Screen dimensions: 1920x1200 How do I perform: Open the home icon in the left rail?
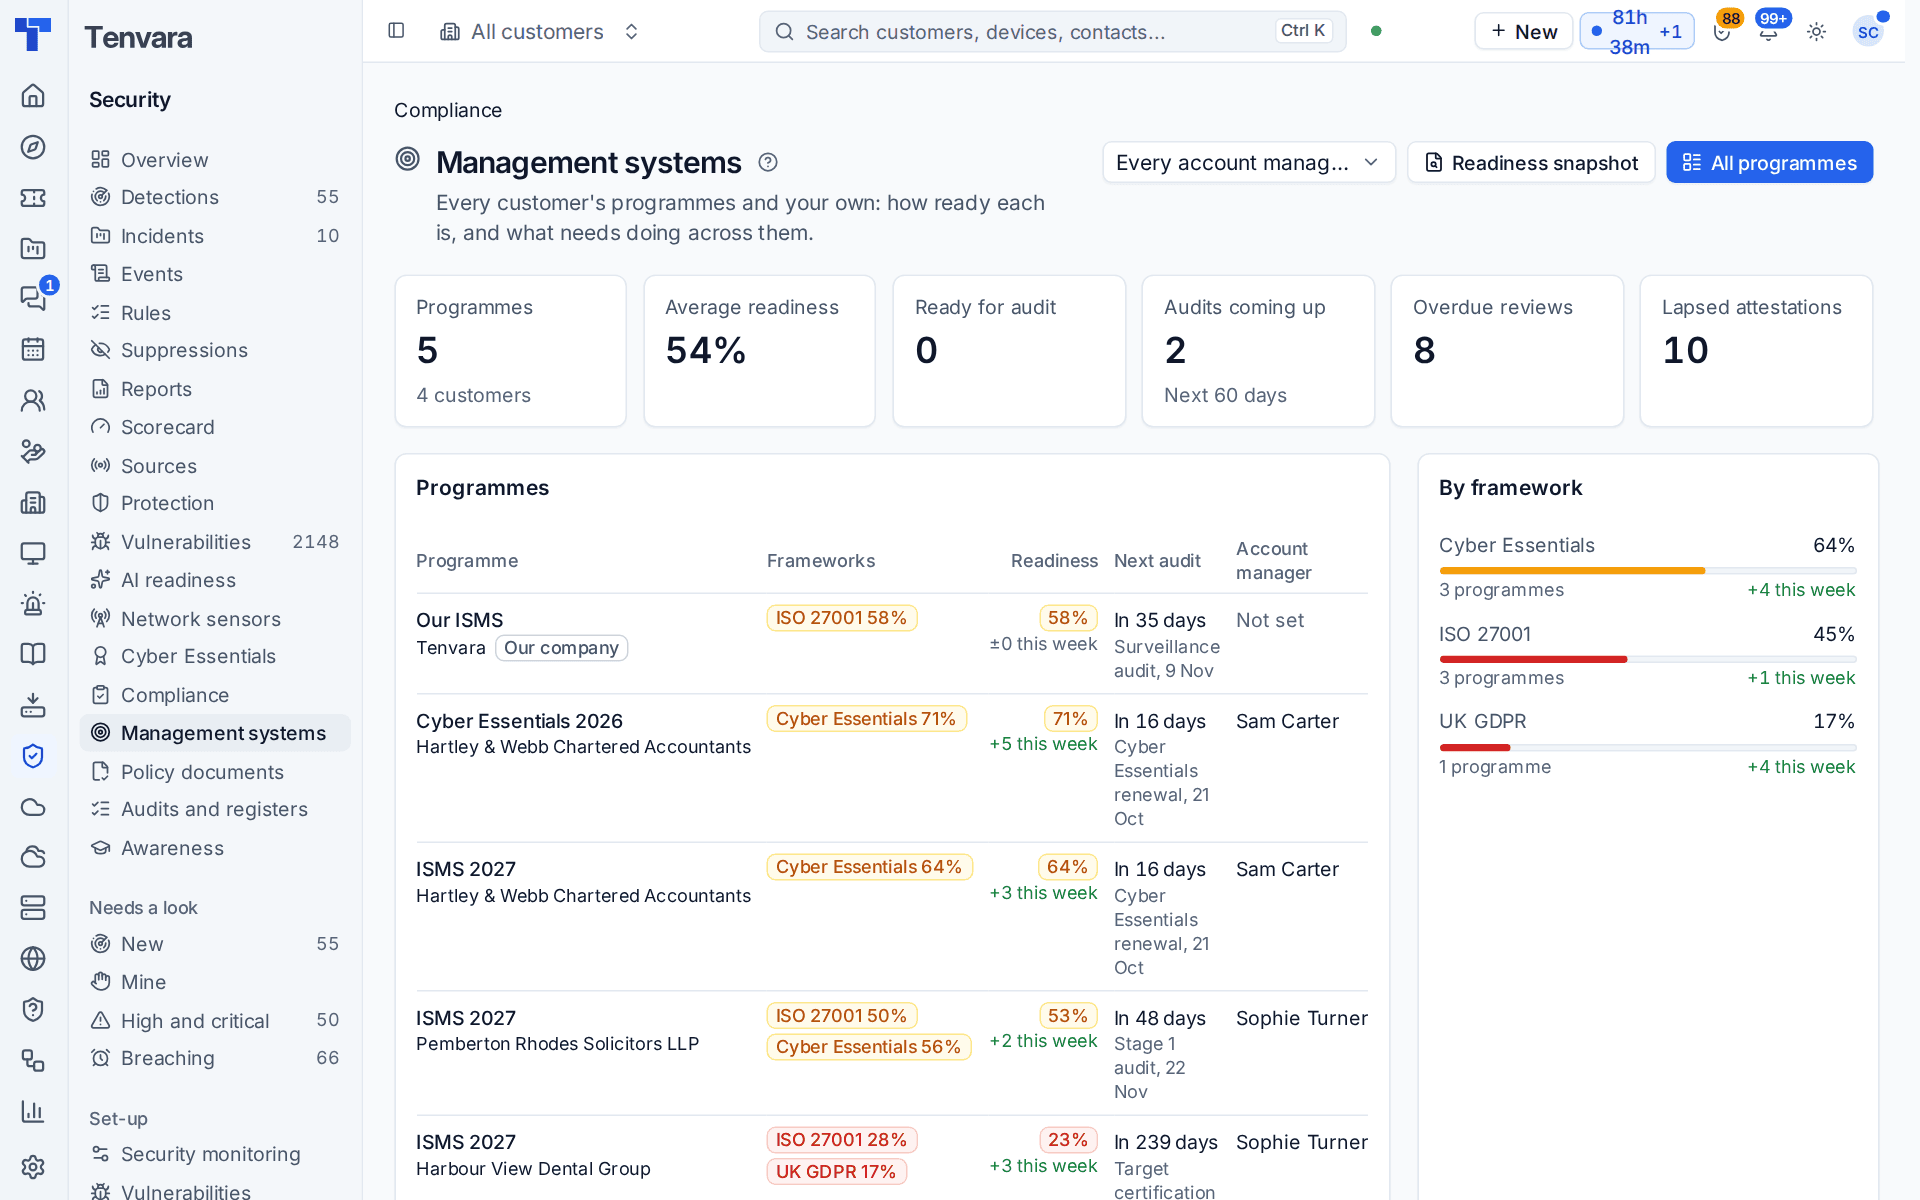[33, 96]
